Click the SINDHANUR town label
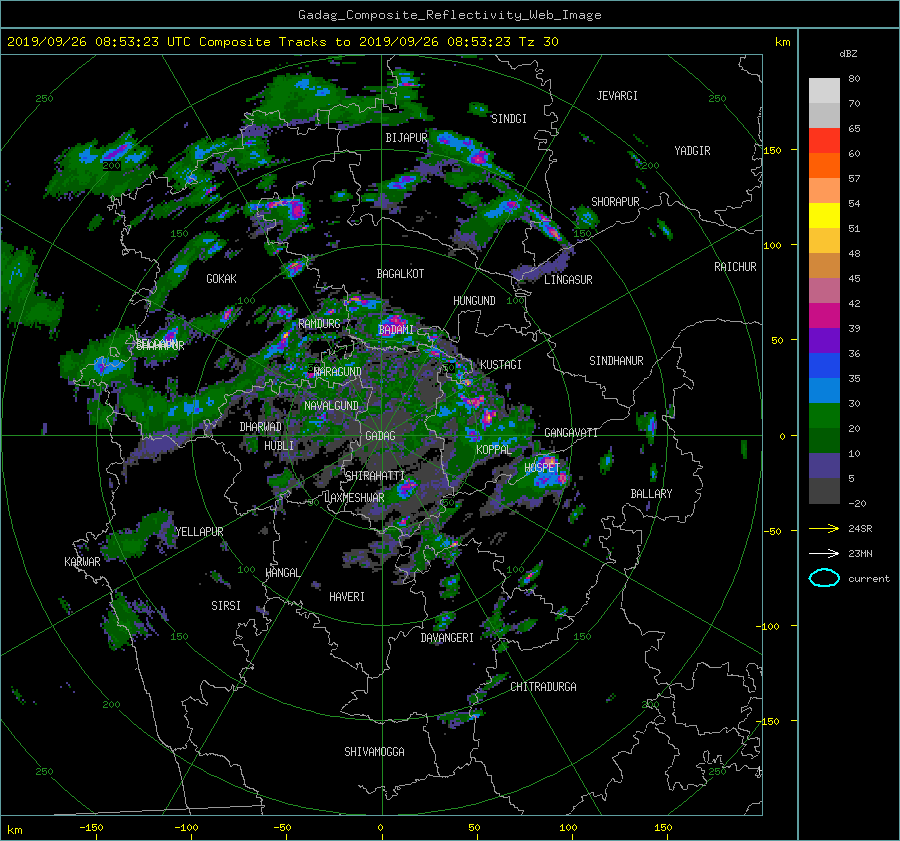This screenshot has width=900, height=841. point(616,361)
